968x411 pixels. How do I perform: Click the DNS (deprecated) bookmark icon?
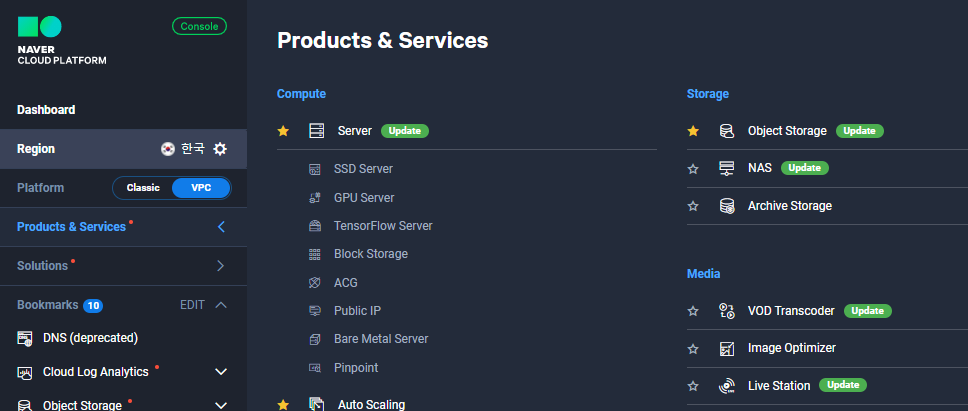tap(25, 338)
